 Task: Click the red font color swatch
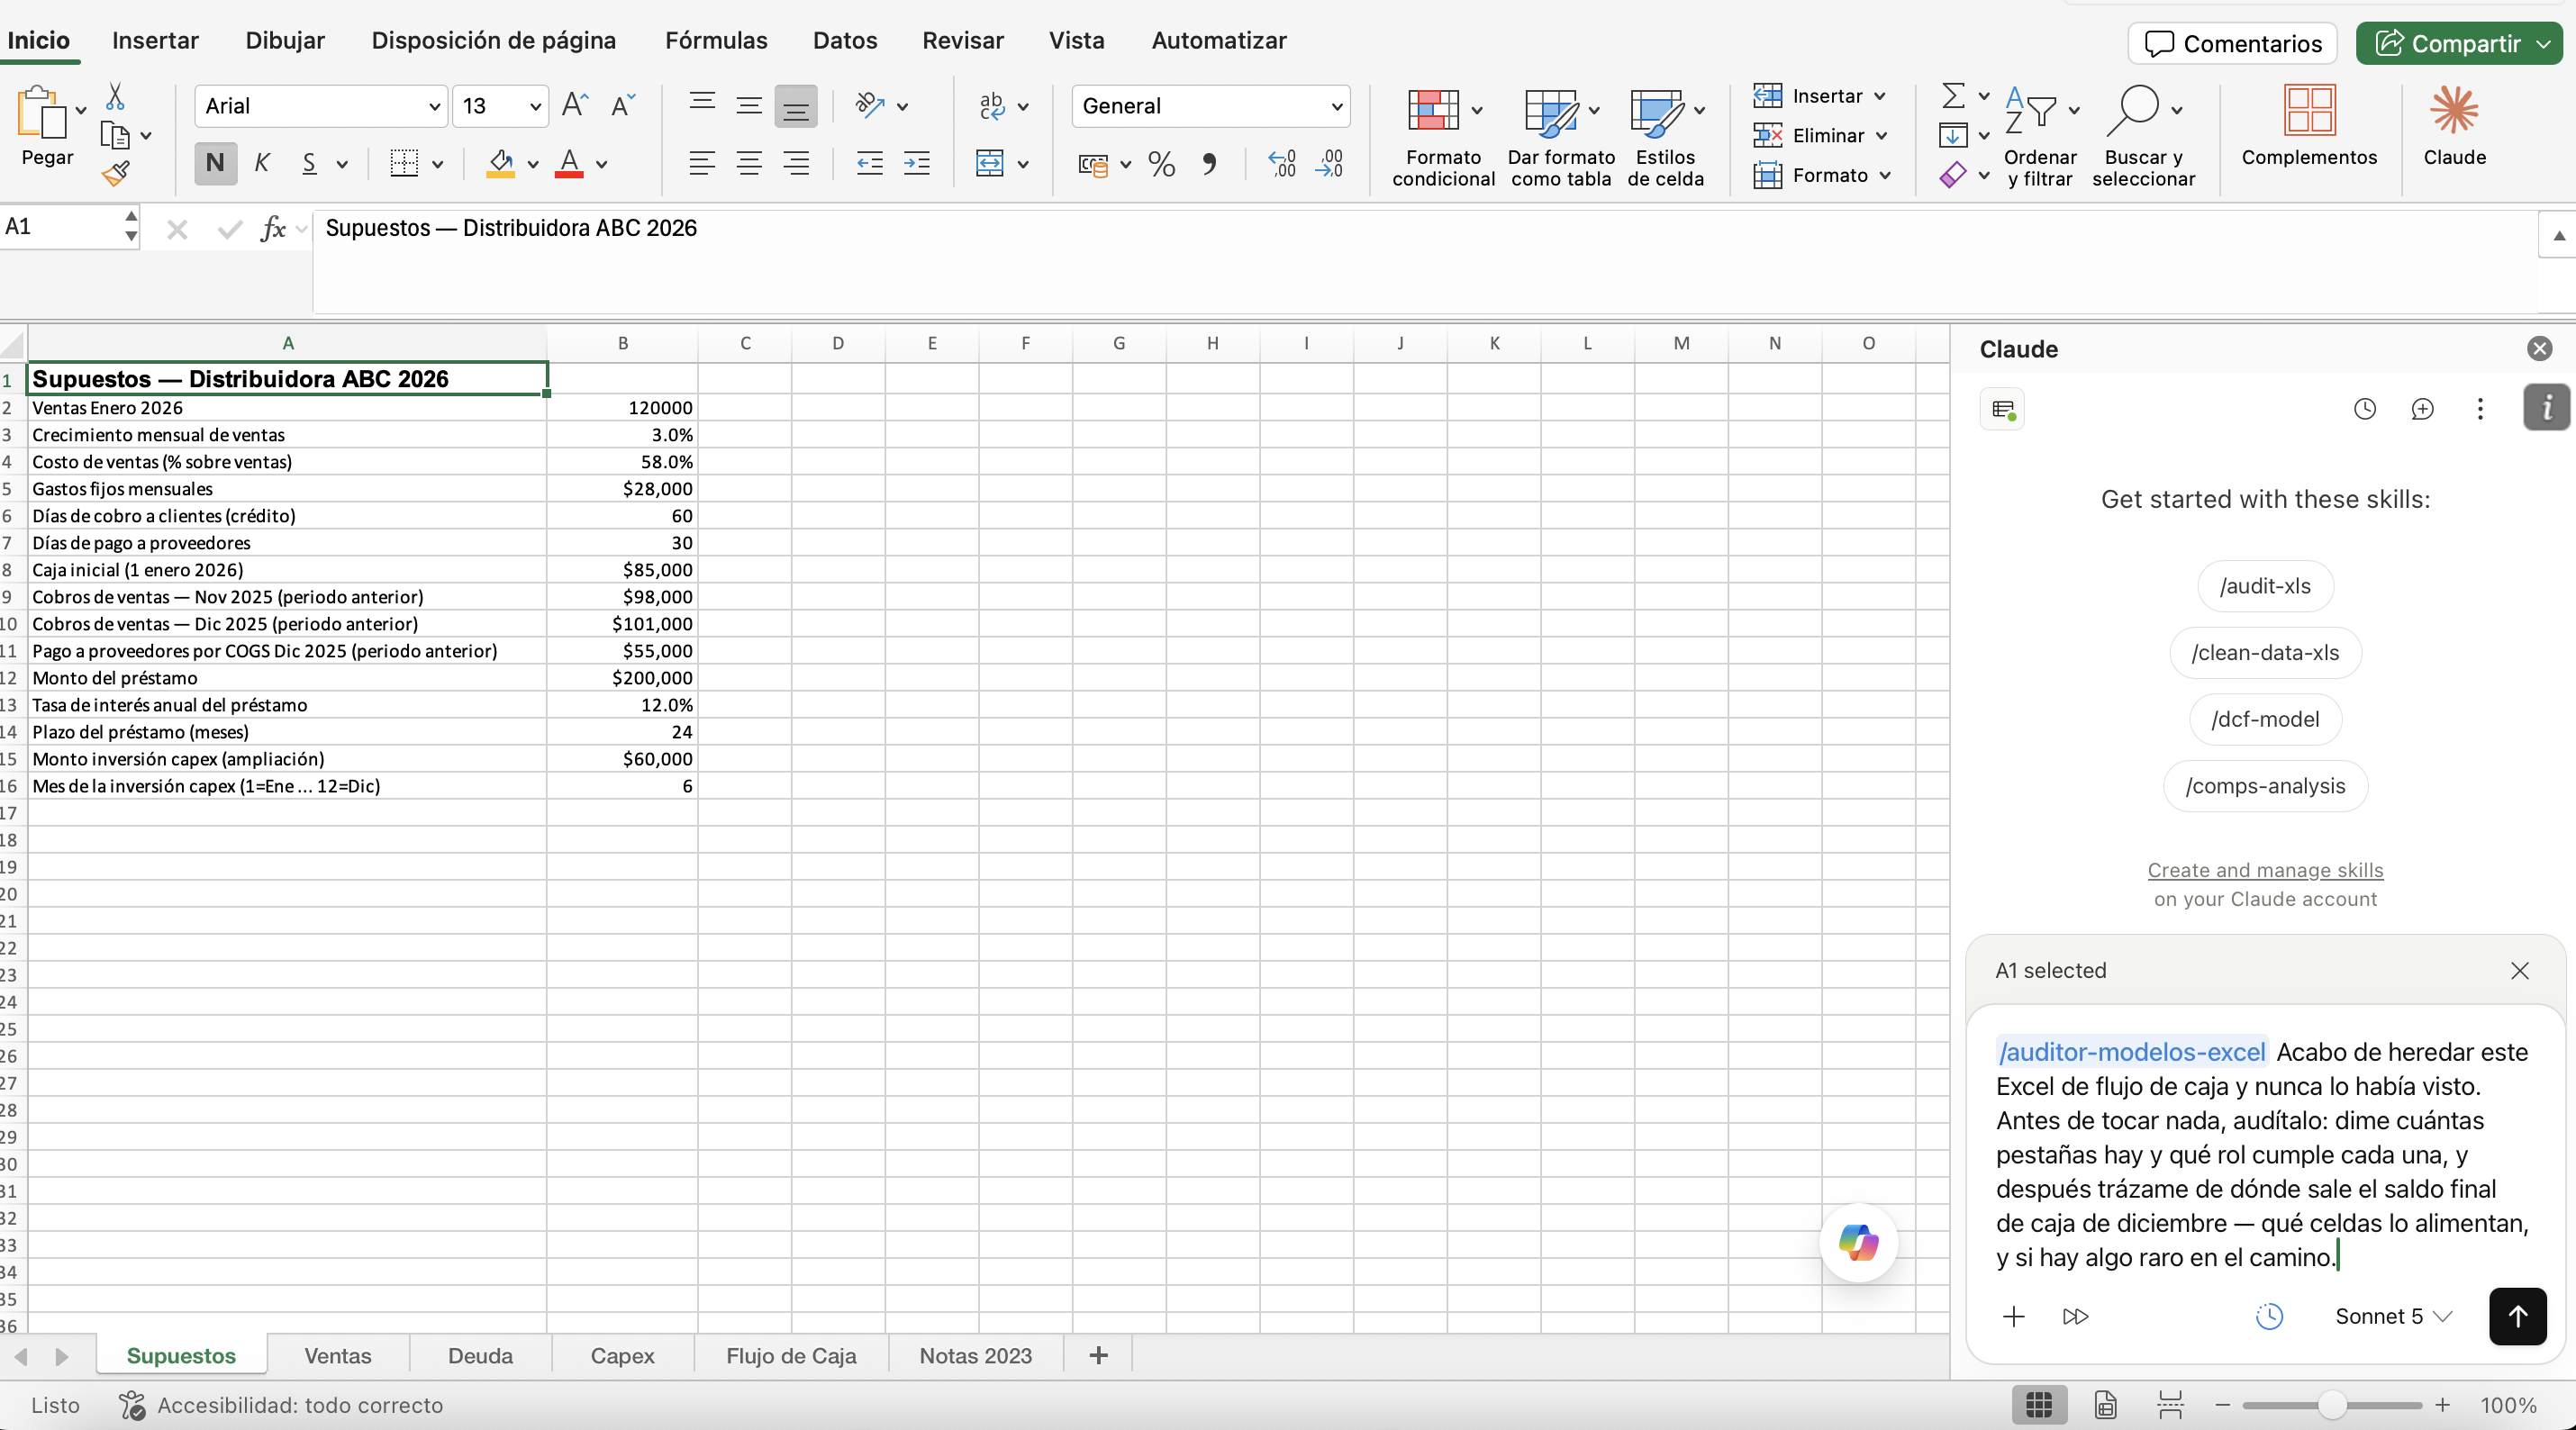(569, 164)
